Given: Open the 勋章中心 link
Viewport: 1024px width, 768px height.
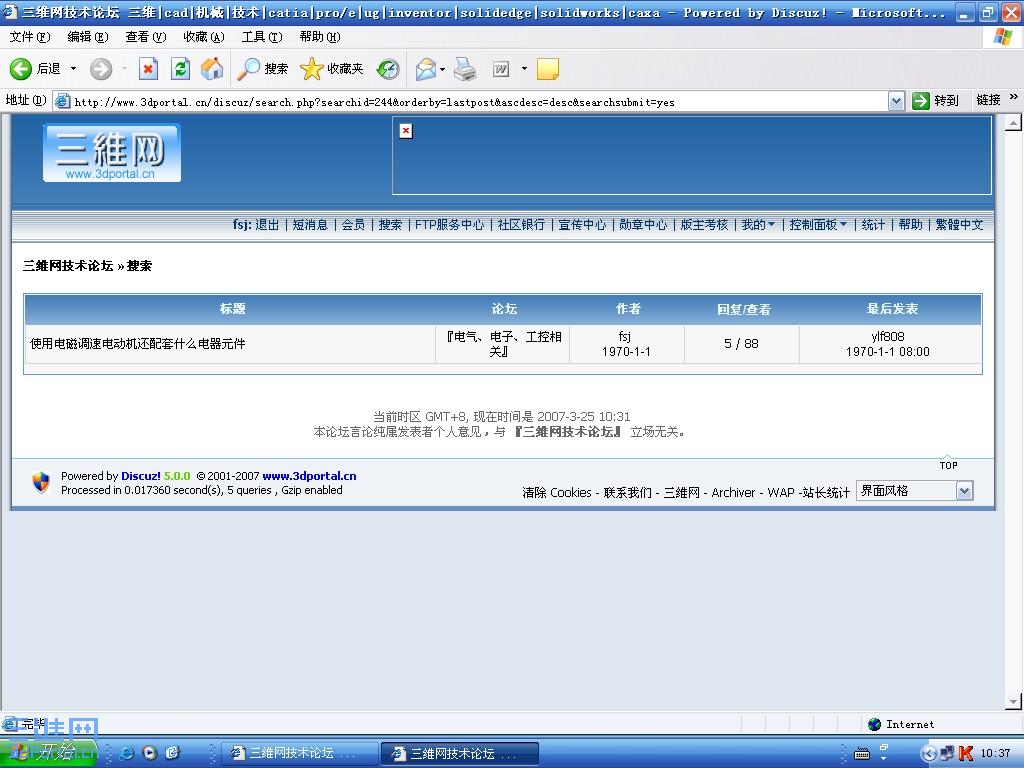Looking at the screenshot, I should point(643,225).
